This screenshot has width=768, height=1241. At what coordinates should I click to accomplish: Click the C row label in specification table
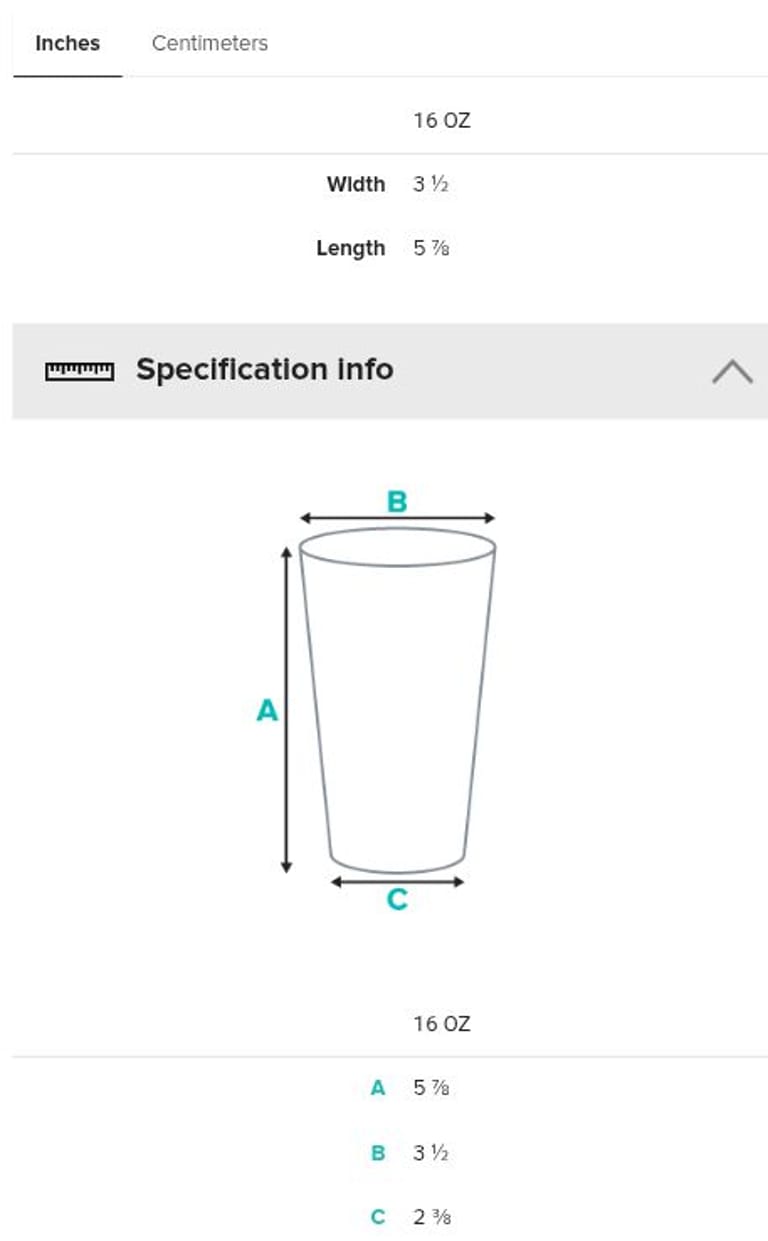coord(378,1217)
